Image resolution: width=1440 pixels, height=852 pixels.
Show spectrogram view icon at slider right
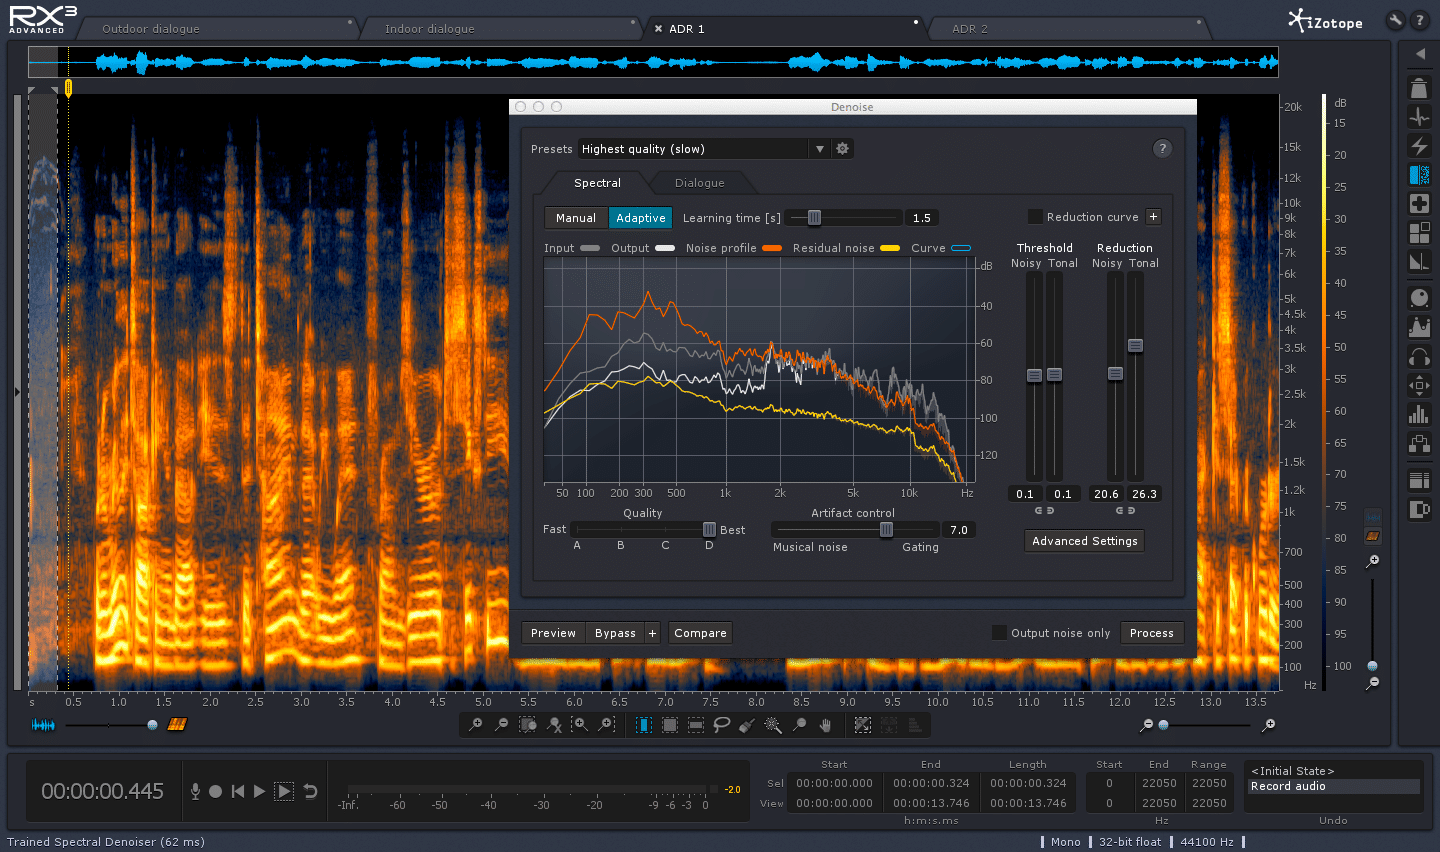[x=177, y=725]
